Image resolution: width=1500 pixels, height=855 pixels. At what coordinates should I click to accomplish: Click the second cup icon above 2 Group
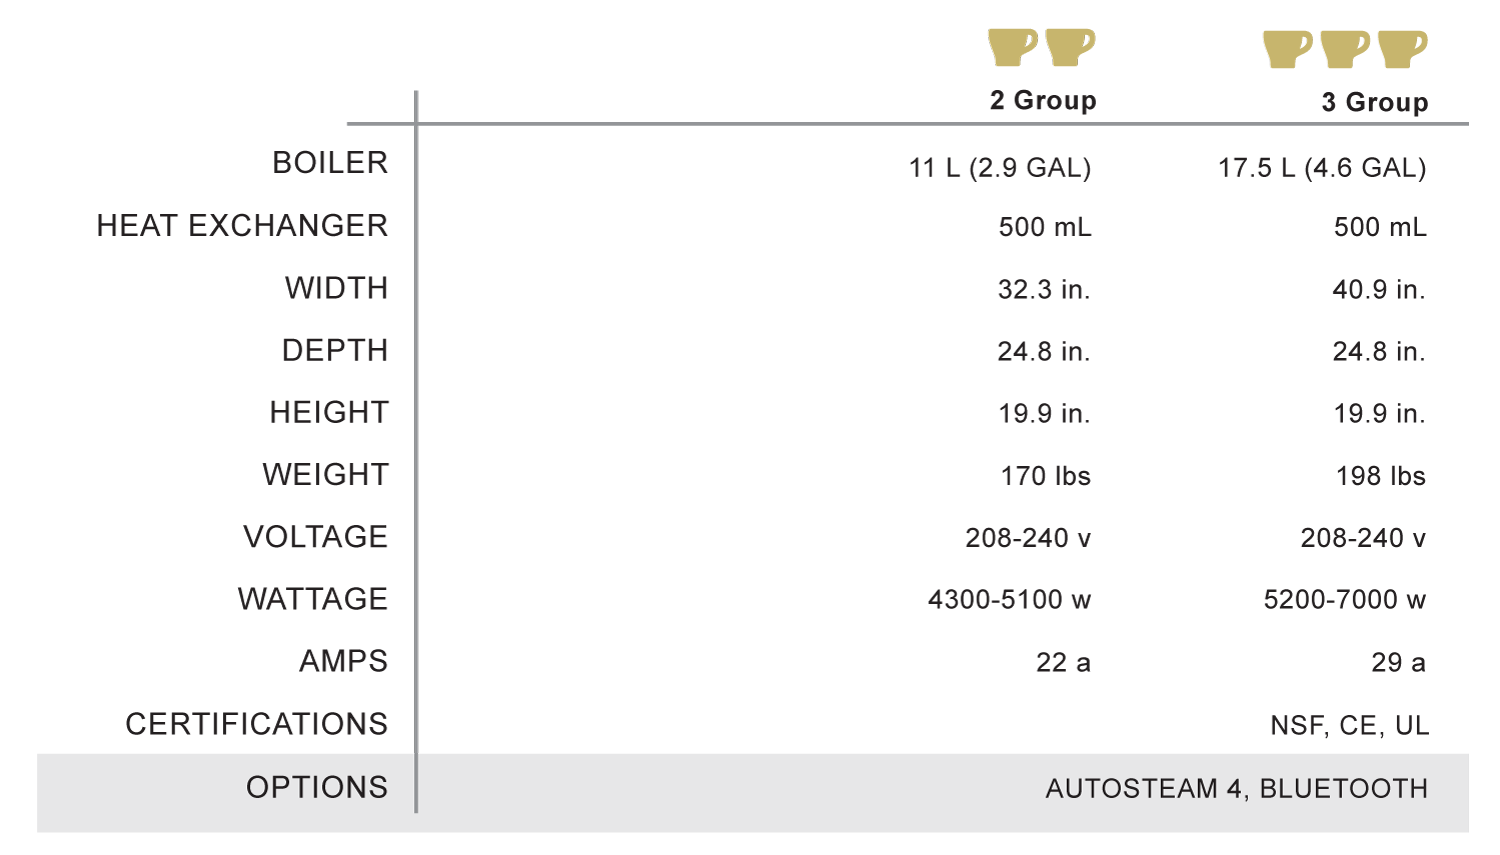(x=1070, y=47)
